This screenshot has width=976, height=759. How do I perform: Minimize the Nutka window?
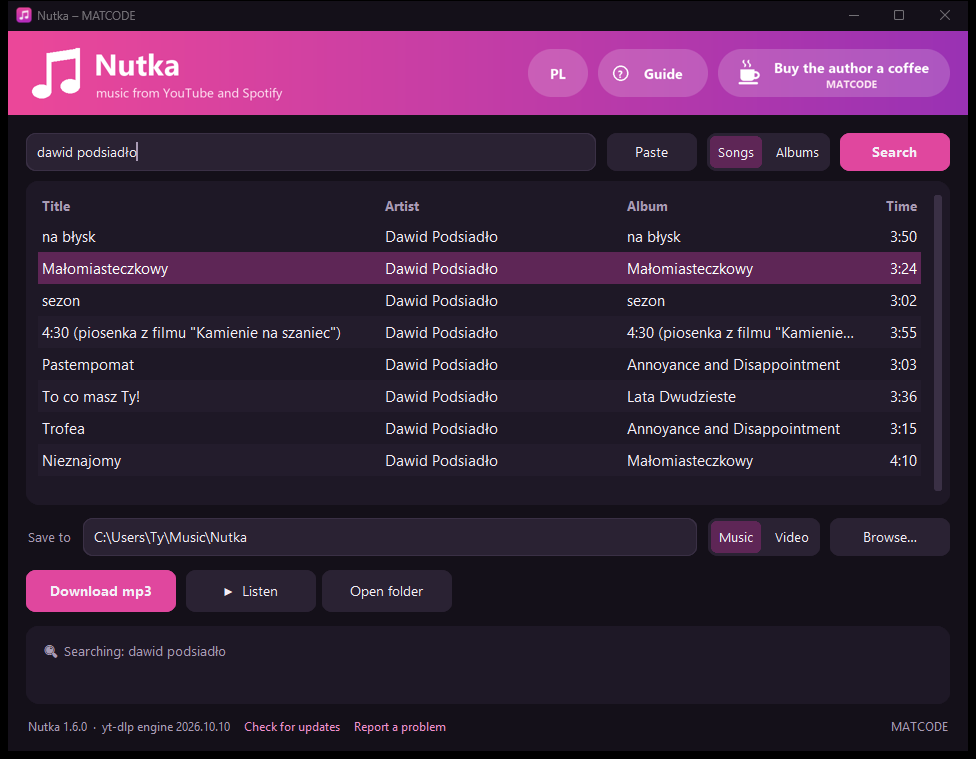[854, 15]
